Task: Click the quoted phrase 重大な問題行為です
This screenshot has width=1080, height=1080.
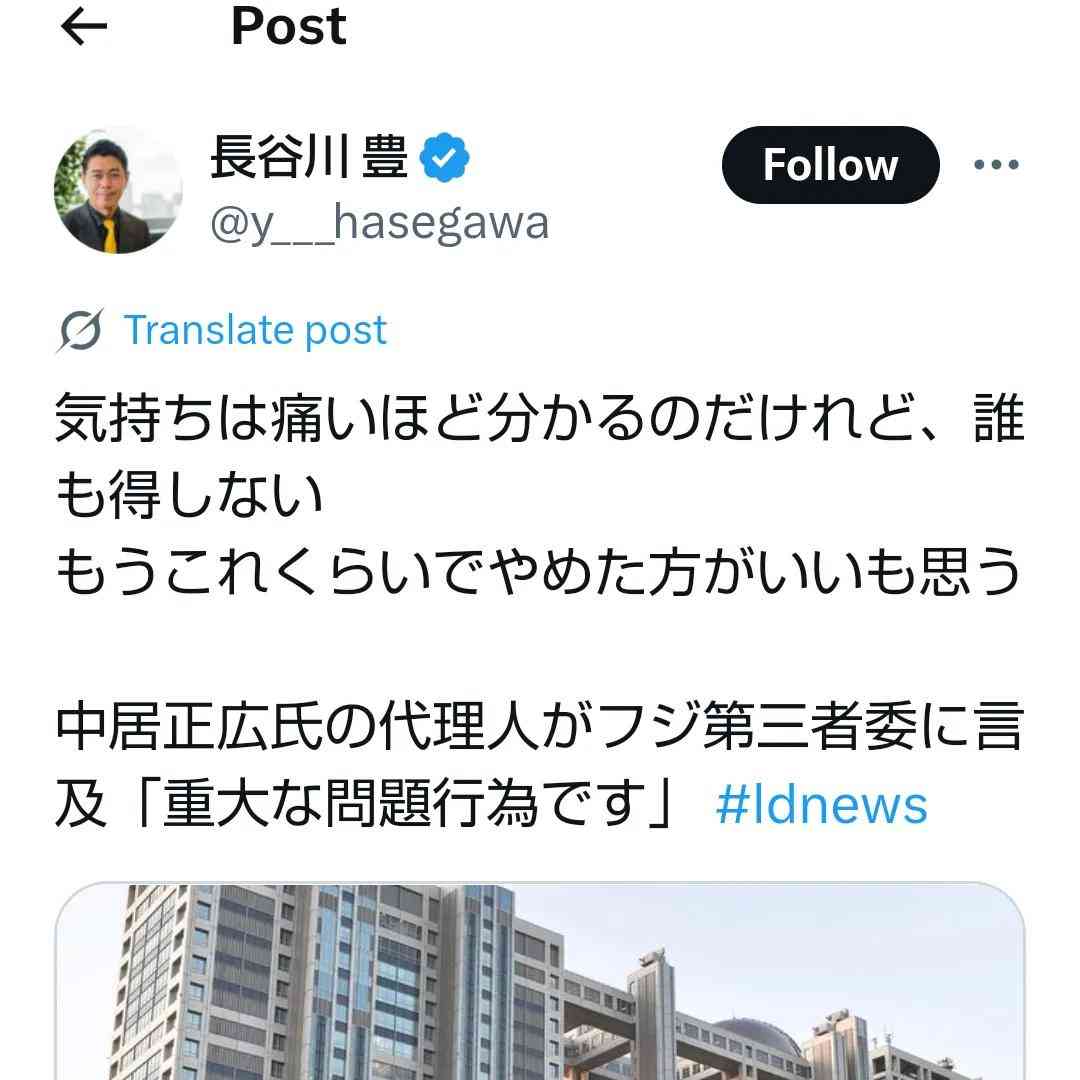Action: tap(404, 804)
